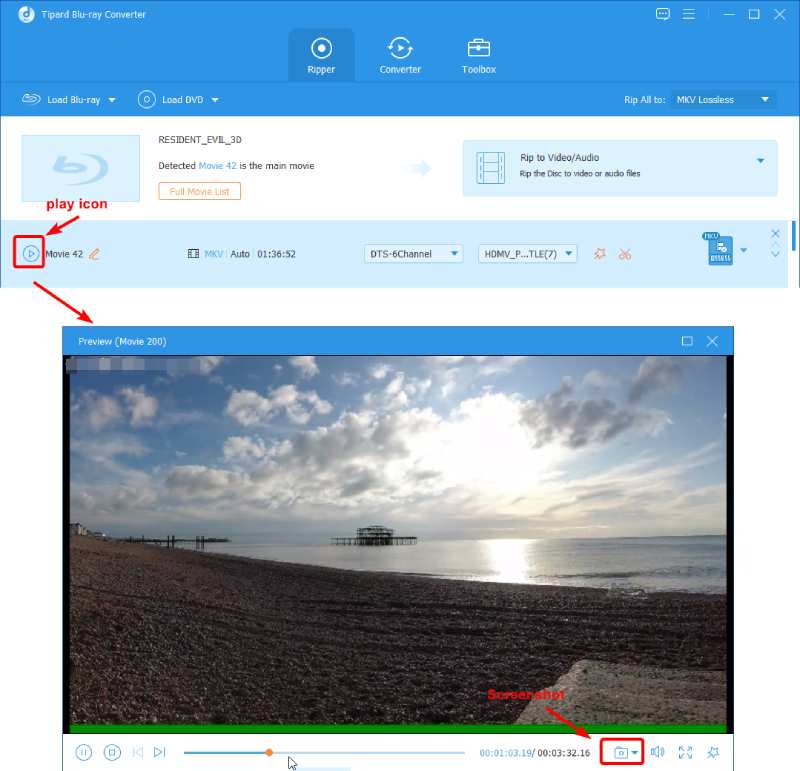Move Movie 42 down with the down chevron

pos(775,254)
